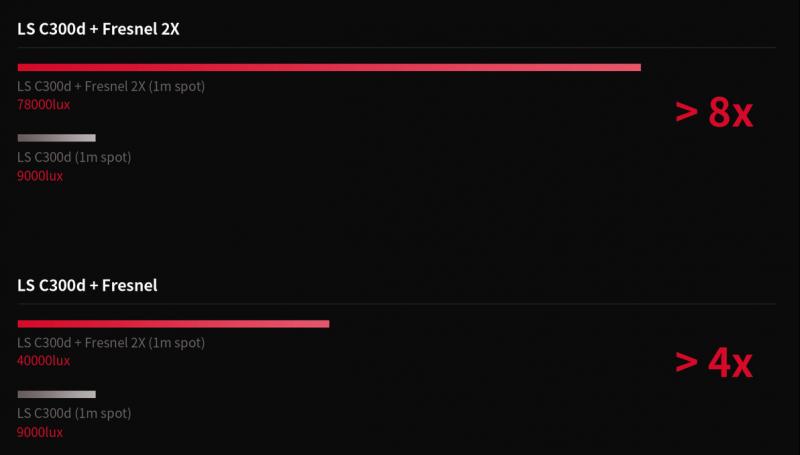This screenshot has width=800, height=455.
Task: Click the red 78000lux value
Action: [x=43, y=105]
